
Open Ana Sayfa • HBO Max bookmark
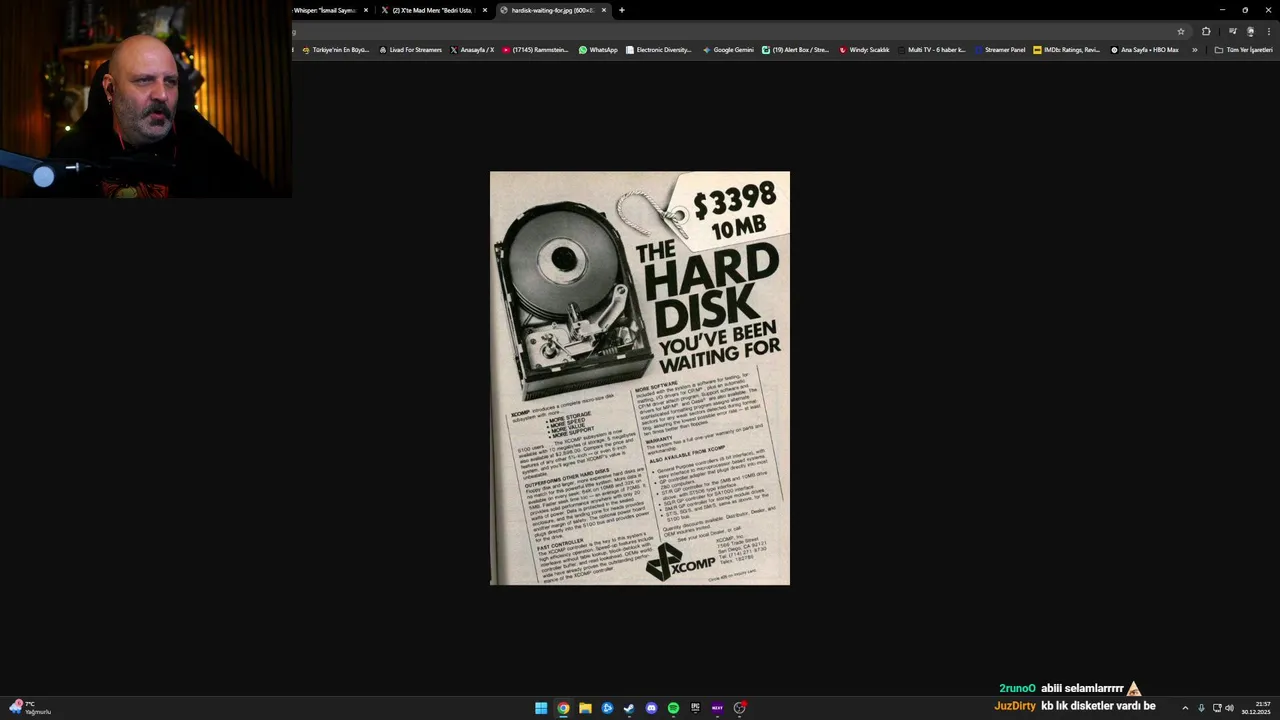click(x=1144, y=50)
